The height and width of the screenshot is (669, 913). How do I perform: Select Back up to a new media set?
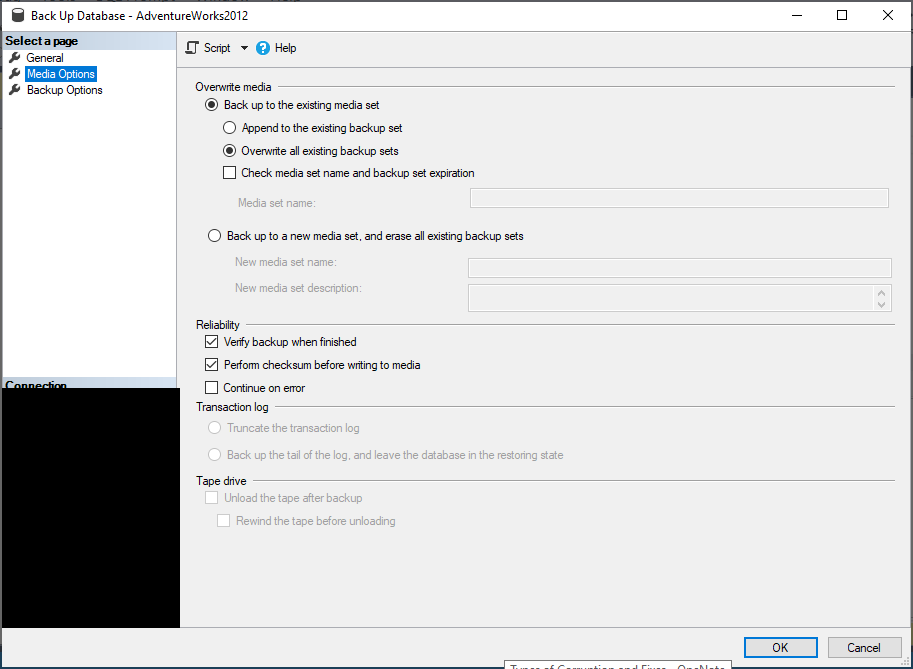(x=214, y=236)
